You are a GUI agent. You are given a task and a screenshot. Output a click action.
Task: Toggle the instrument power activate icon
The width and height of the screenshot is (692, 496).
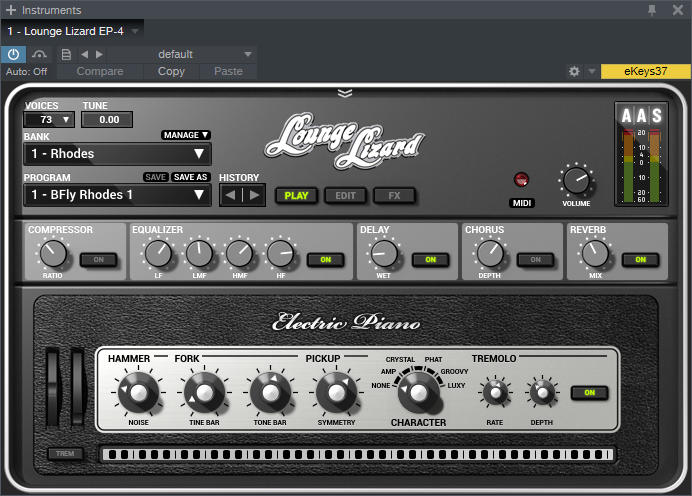pos(14,54)
